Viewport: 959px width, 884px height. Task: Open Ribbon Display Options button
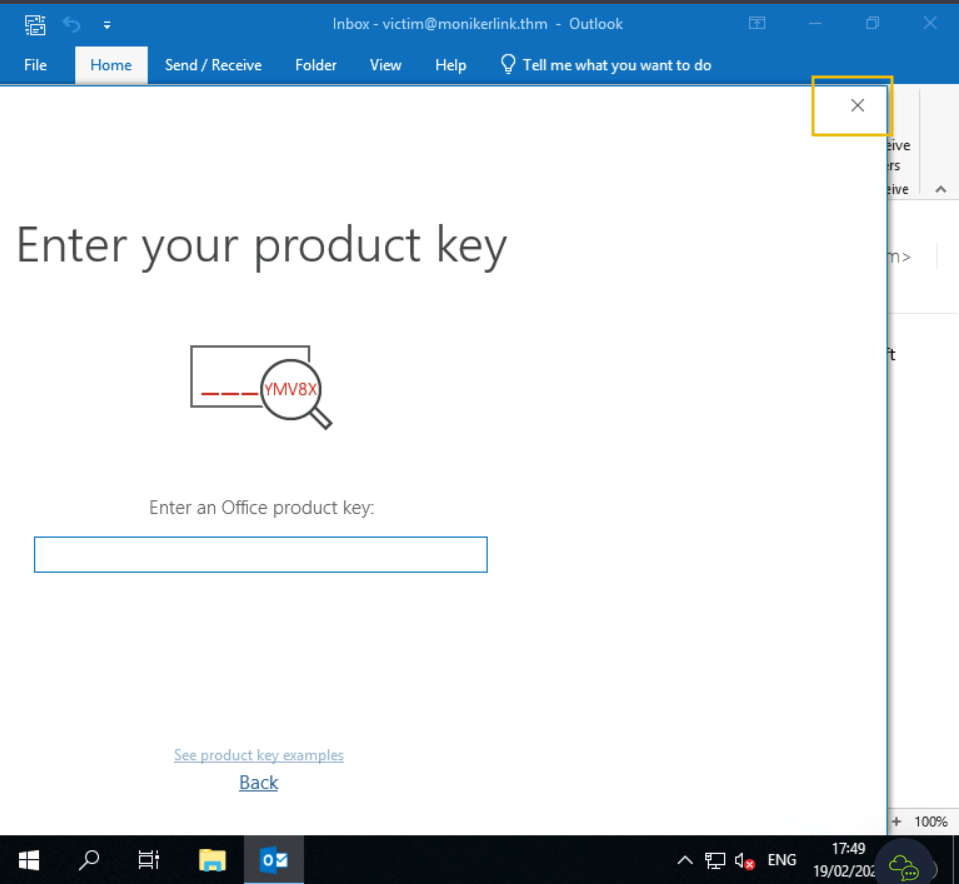tap(757, 23)
